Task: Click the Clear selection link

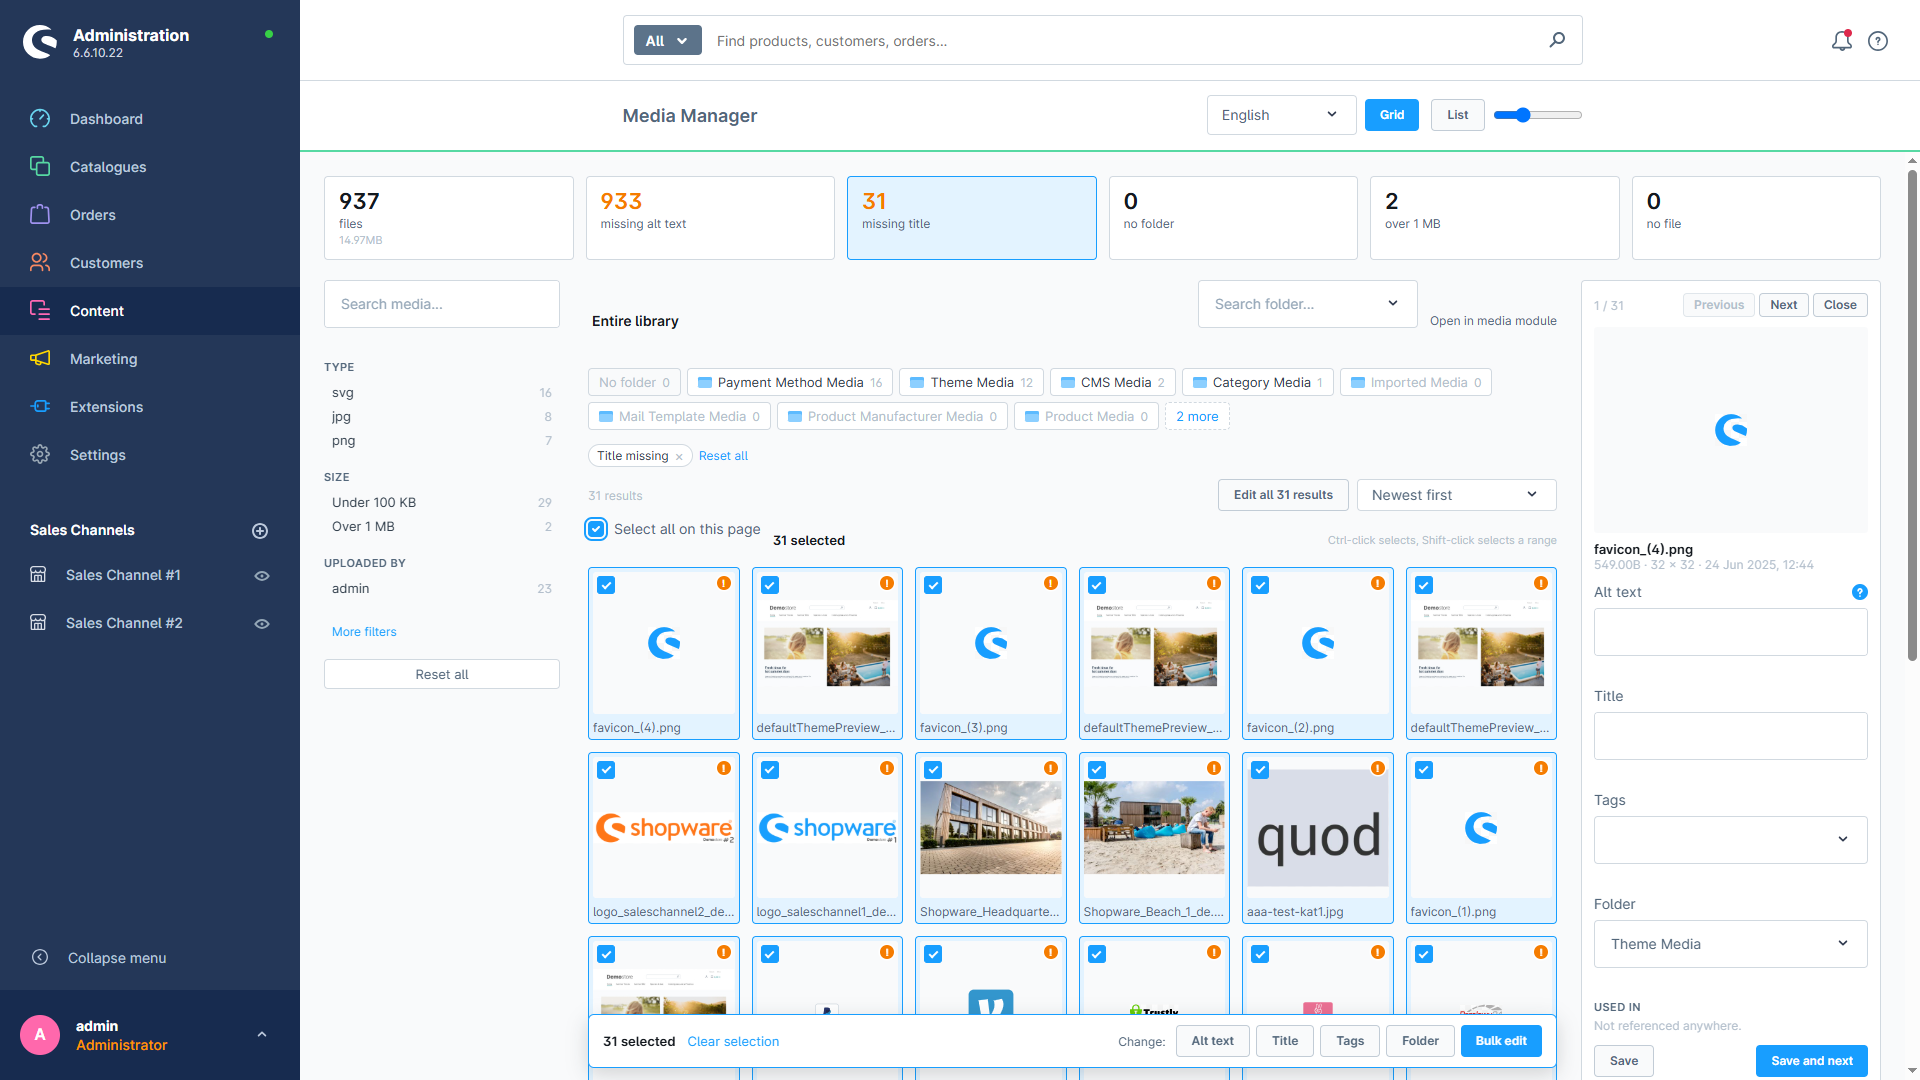Action: click(733, 1042)
